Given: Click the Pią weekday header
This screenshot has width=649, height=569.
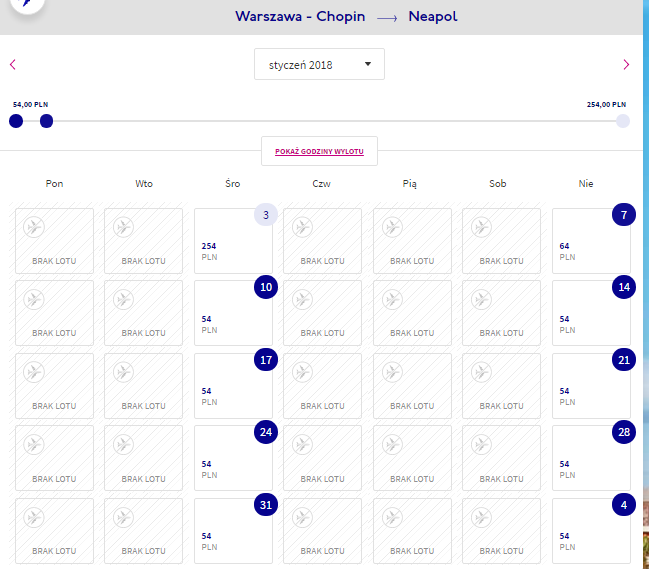Looking at the screenshot, I should pyautogui.click(x=409, y=183).
